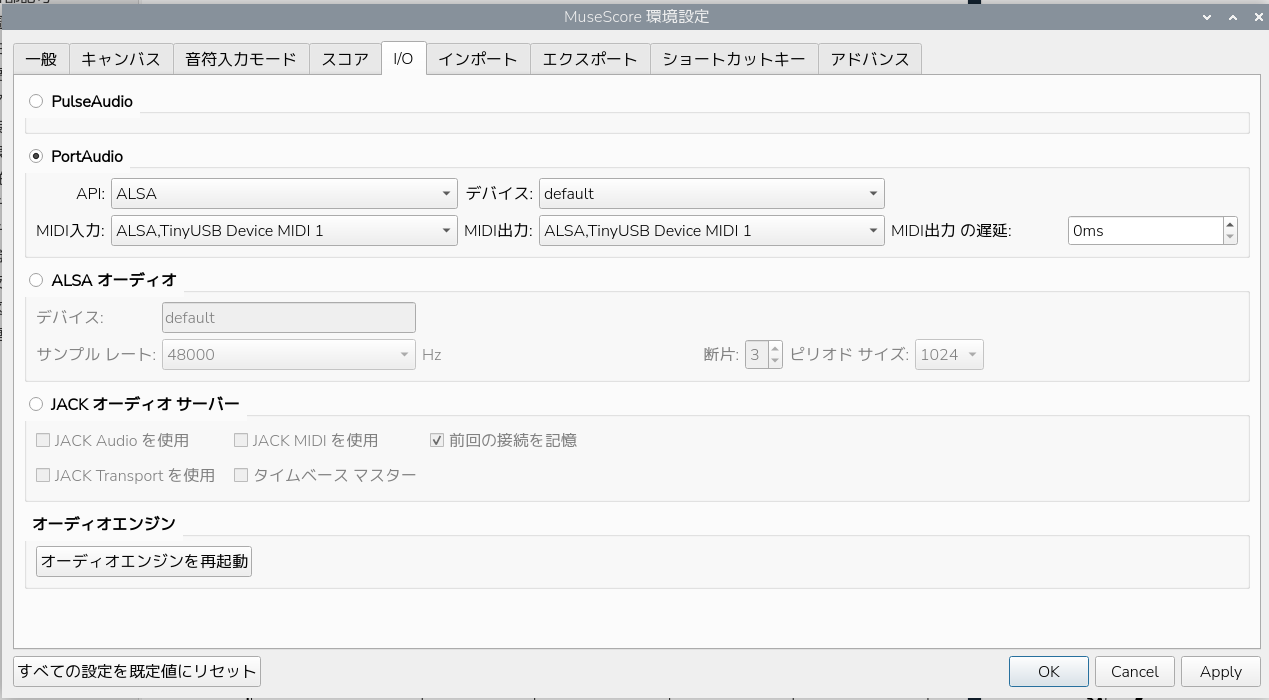This screenshot has height=700, width=1269.
Task: Open the サンプル レート dropdown showing 48000
Action: [x=288, y=354]
